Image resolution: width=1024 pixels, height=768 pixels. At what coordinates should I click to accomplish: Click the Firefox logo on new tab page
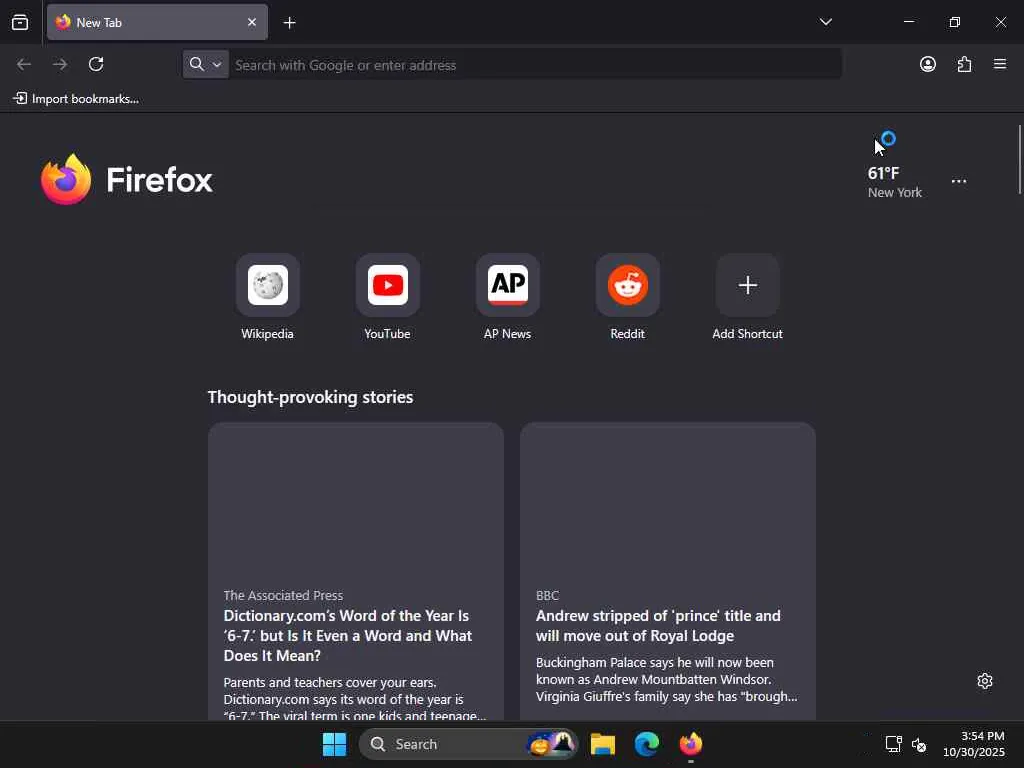click(x=127, y=180)
